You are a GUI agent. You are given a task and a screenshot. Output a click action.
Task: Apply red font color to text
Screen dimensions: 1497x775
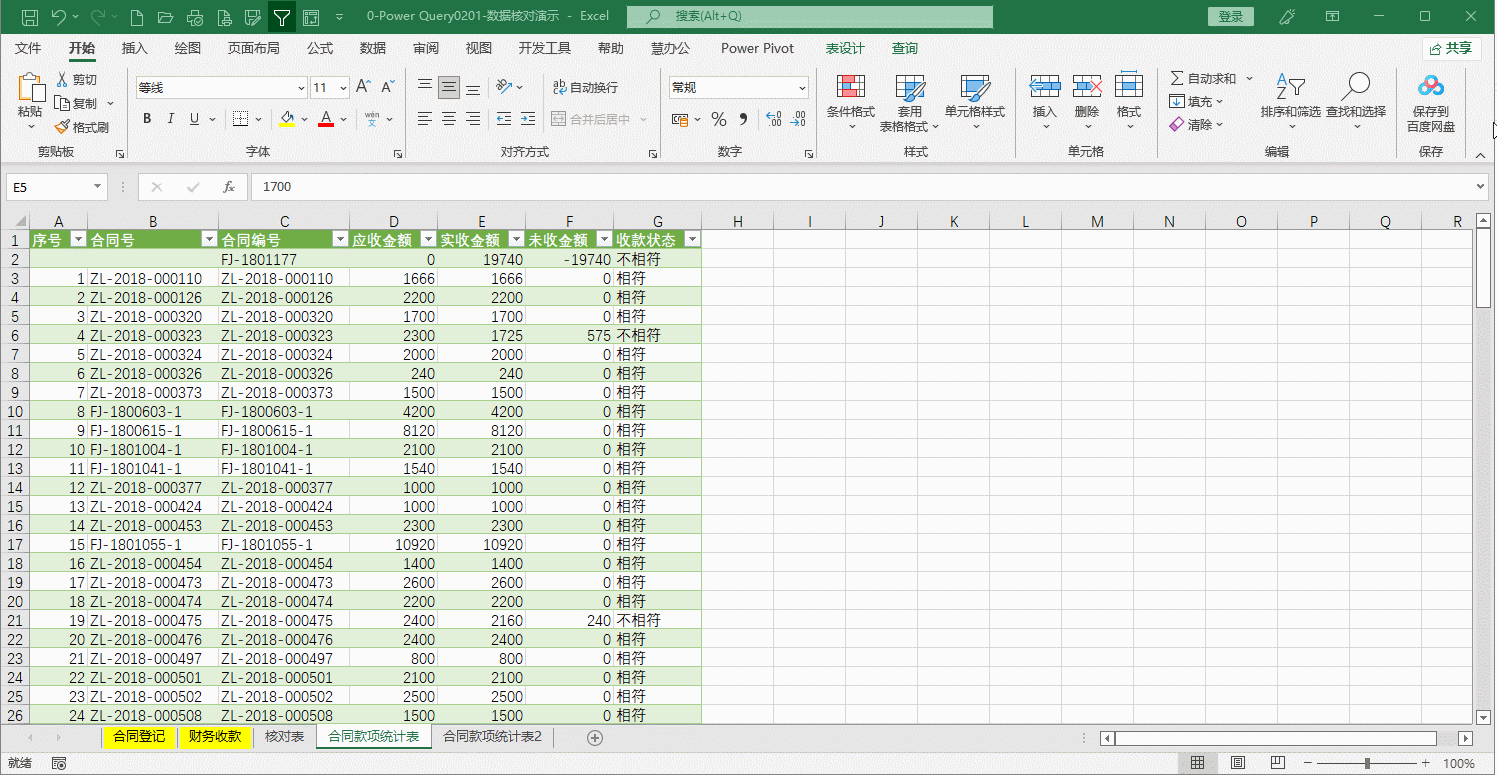pyautogui.click(x=325, y=119)
